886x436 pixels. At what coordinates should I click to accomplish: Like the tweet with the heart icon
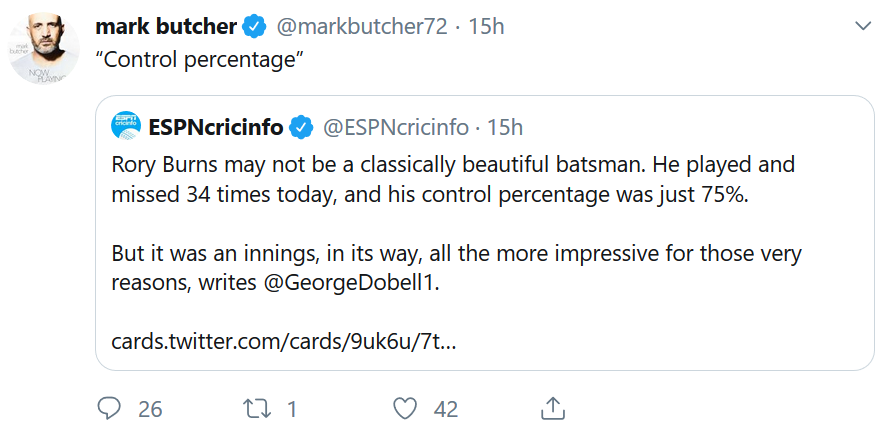[404, 409]
